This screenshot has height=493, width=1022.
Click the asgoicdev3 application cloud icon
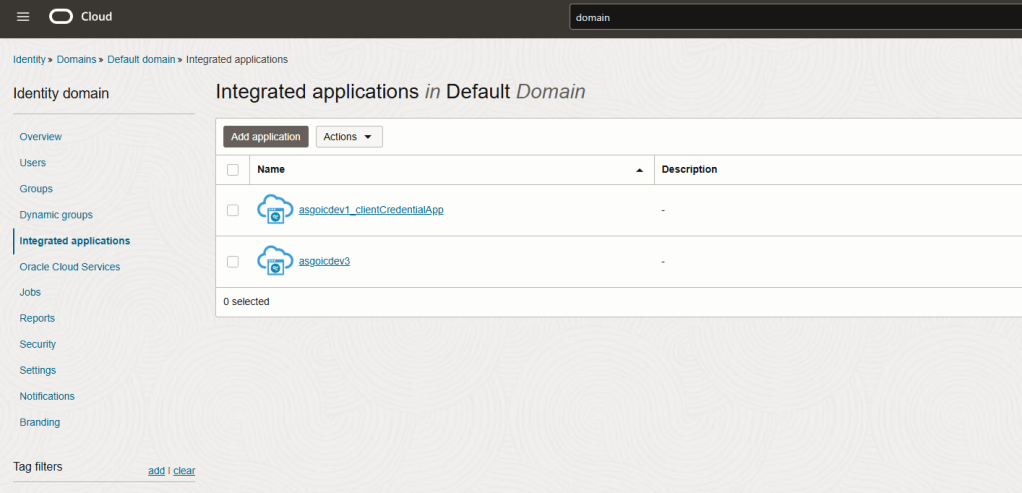point(274,260)
